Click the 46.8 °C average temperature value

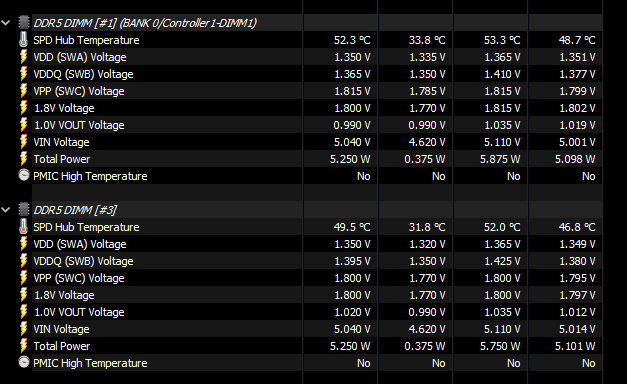(x=577, y=227)
